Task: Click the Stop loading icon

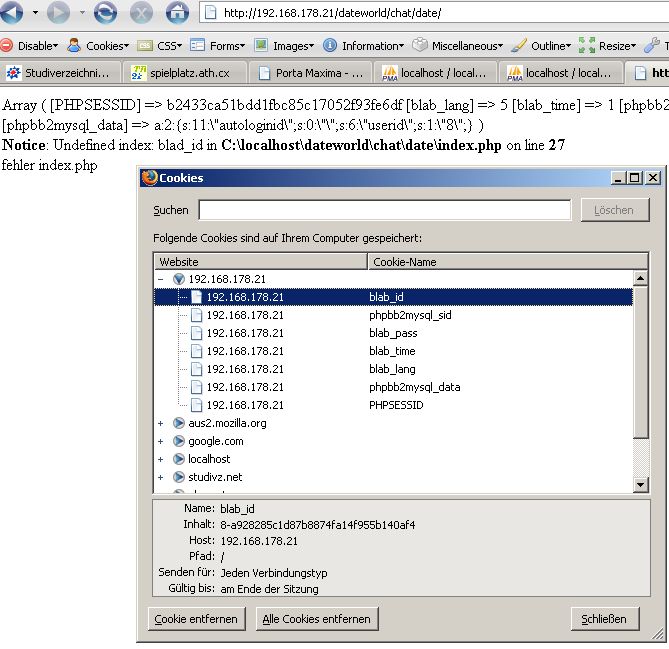Action: 141,14
